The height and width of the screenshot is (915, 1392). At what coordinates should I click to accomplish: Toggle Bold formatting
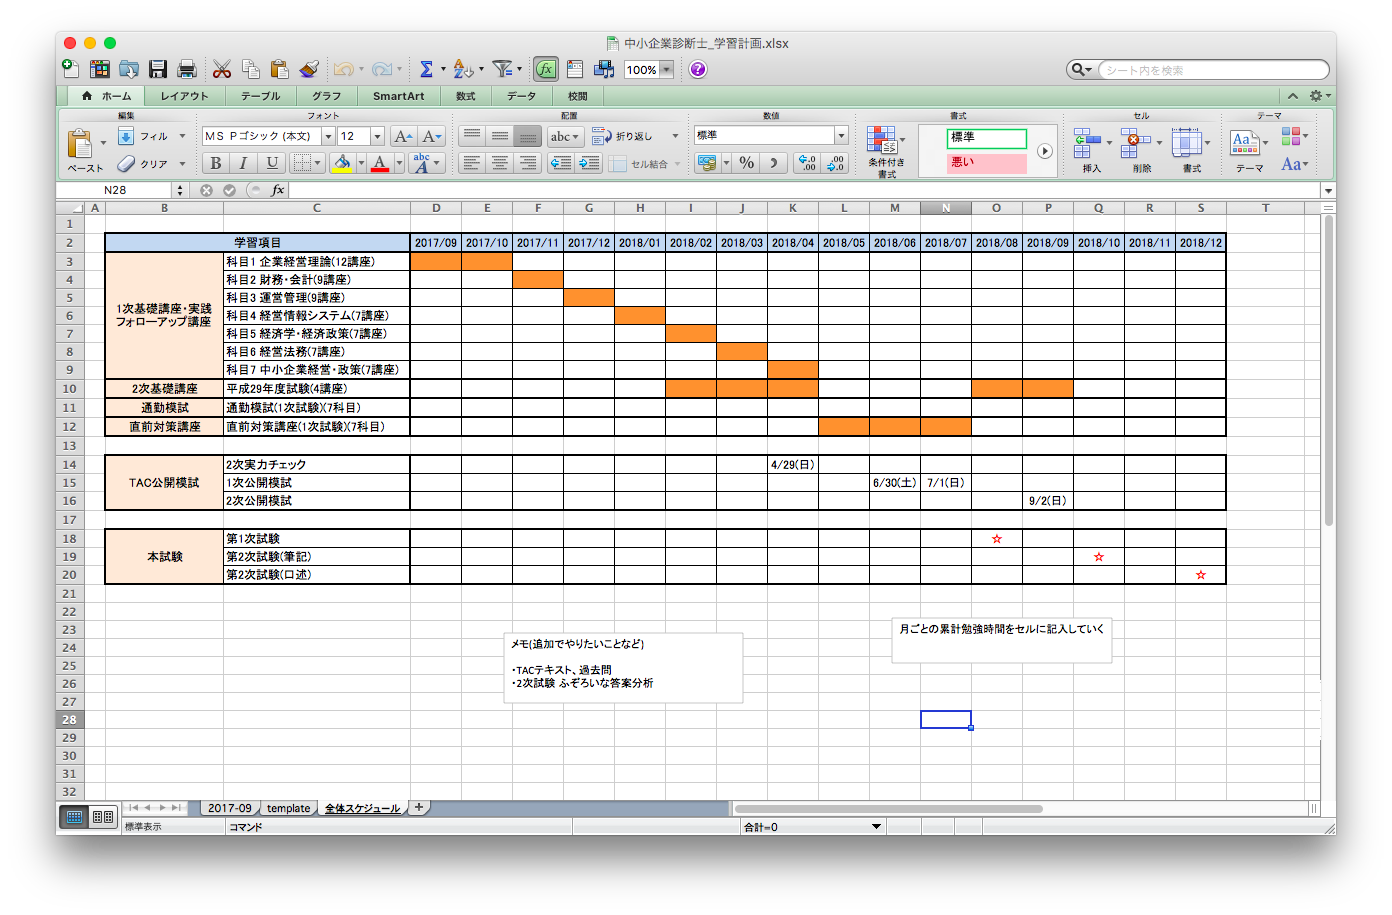click(215, 163)
